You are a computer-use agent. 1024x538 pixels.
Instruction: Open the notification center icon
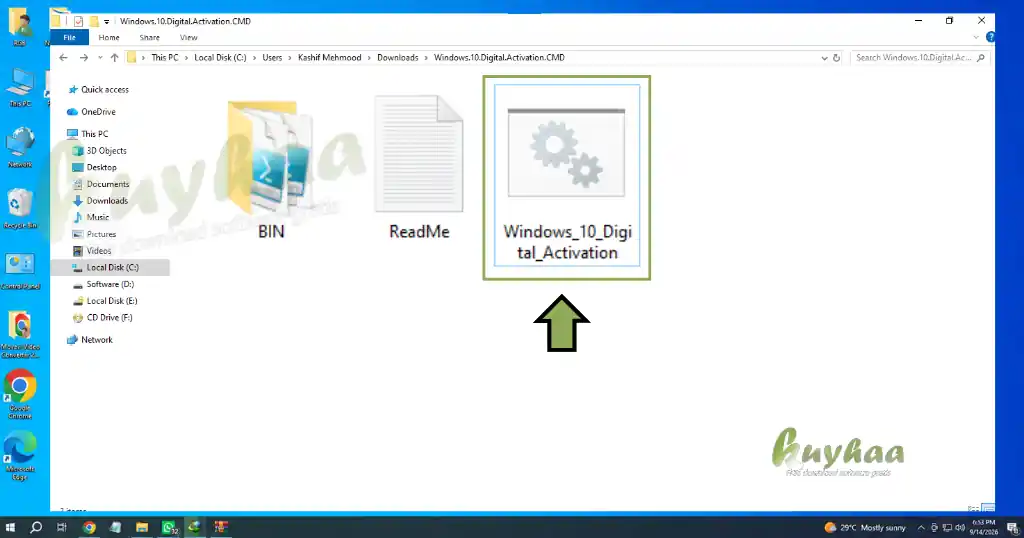pyautogui.click(x=1012, y=528)
